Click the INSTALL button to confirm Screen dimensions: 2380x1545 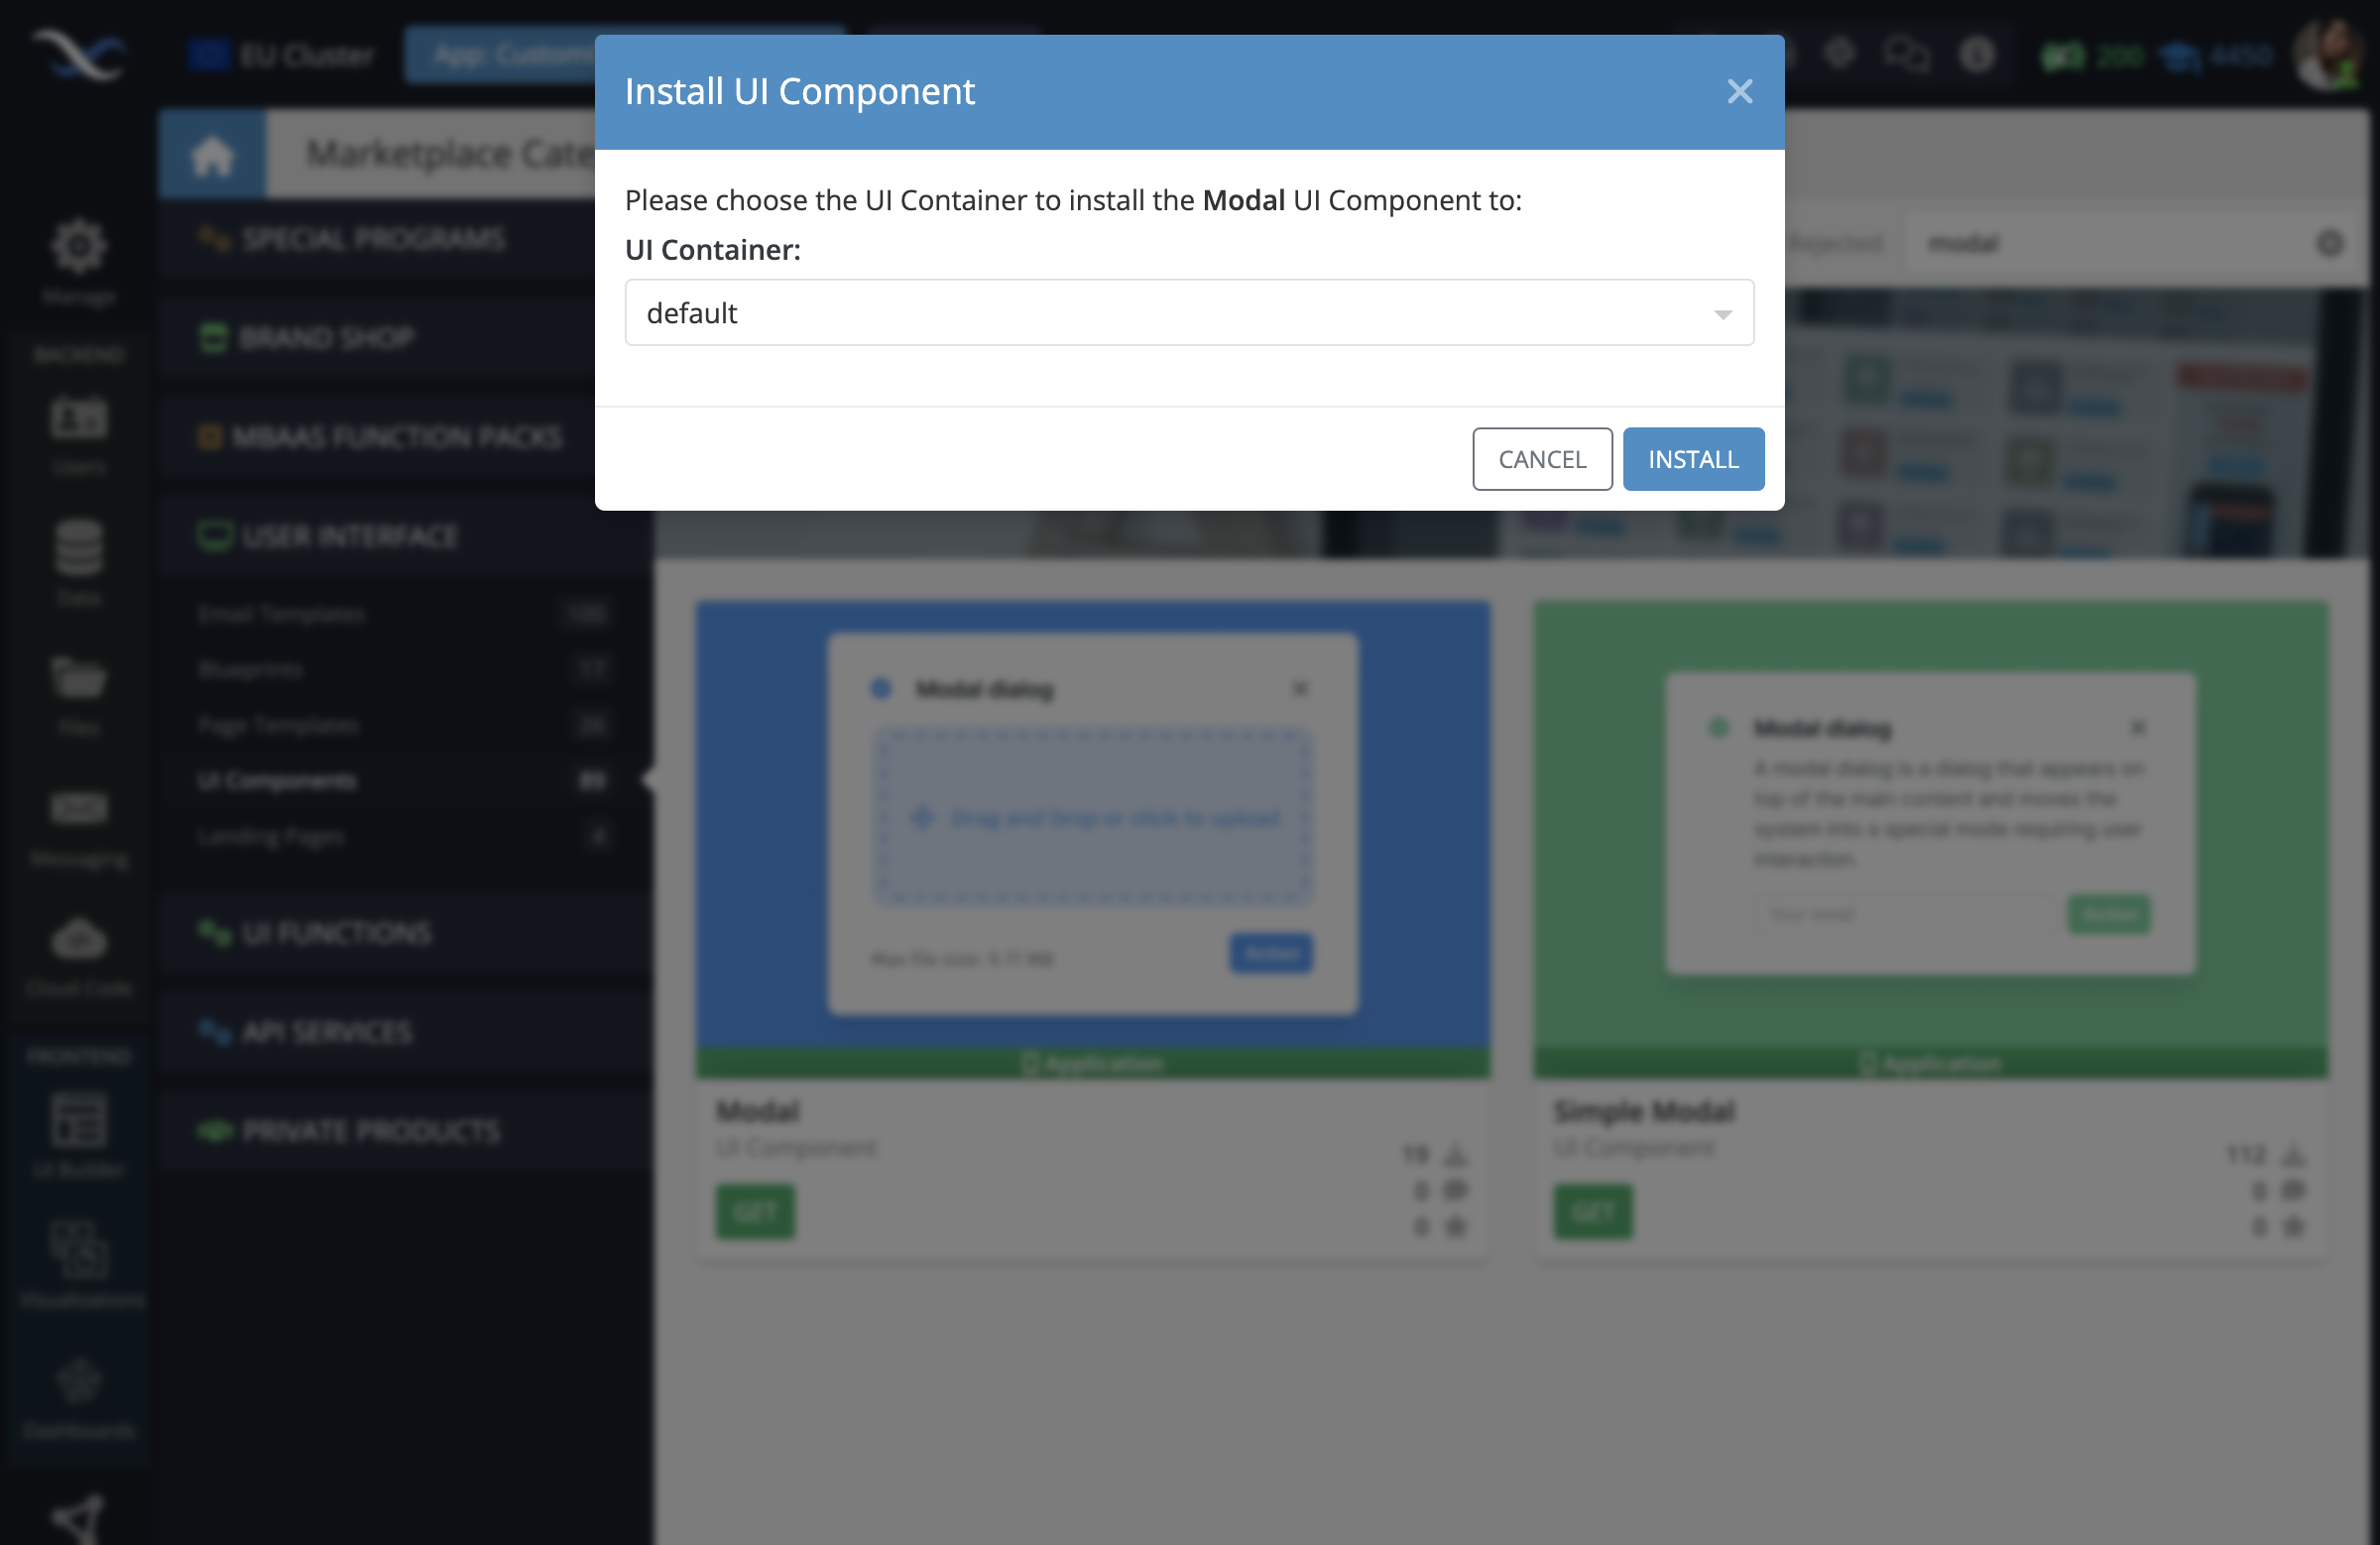coord(1692,458)
